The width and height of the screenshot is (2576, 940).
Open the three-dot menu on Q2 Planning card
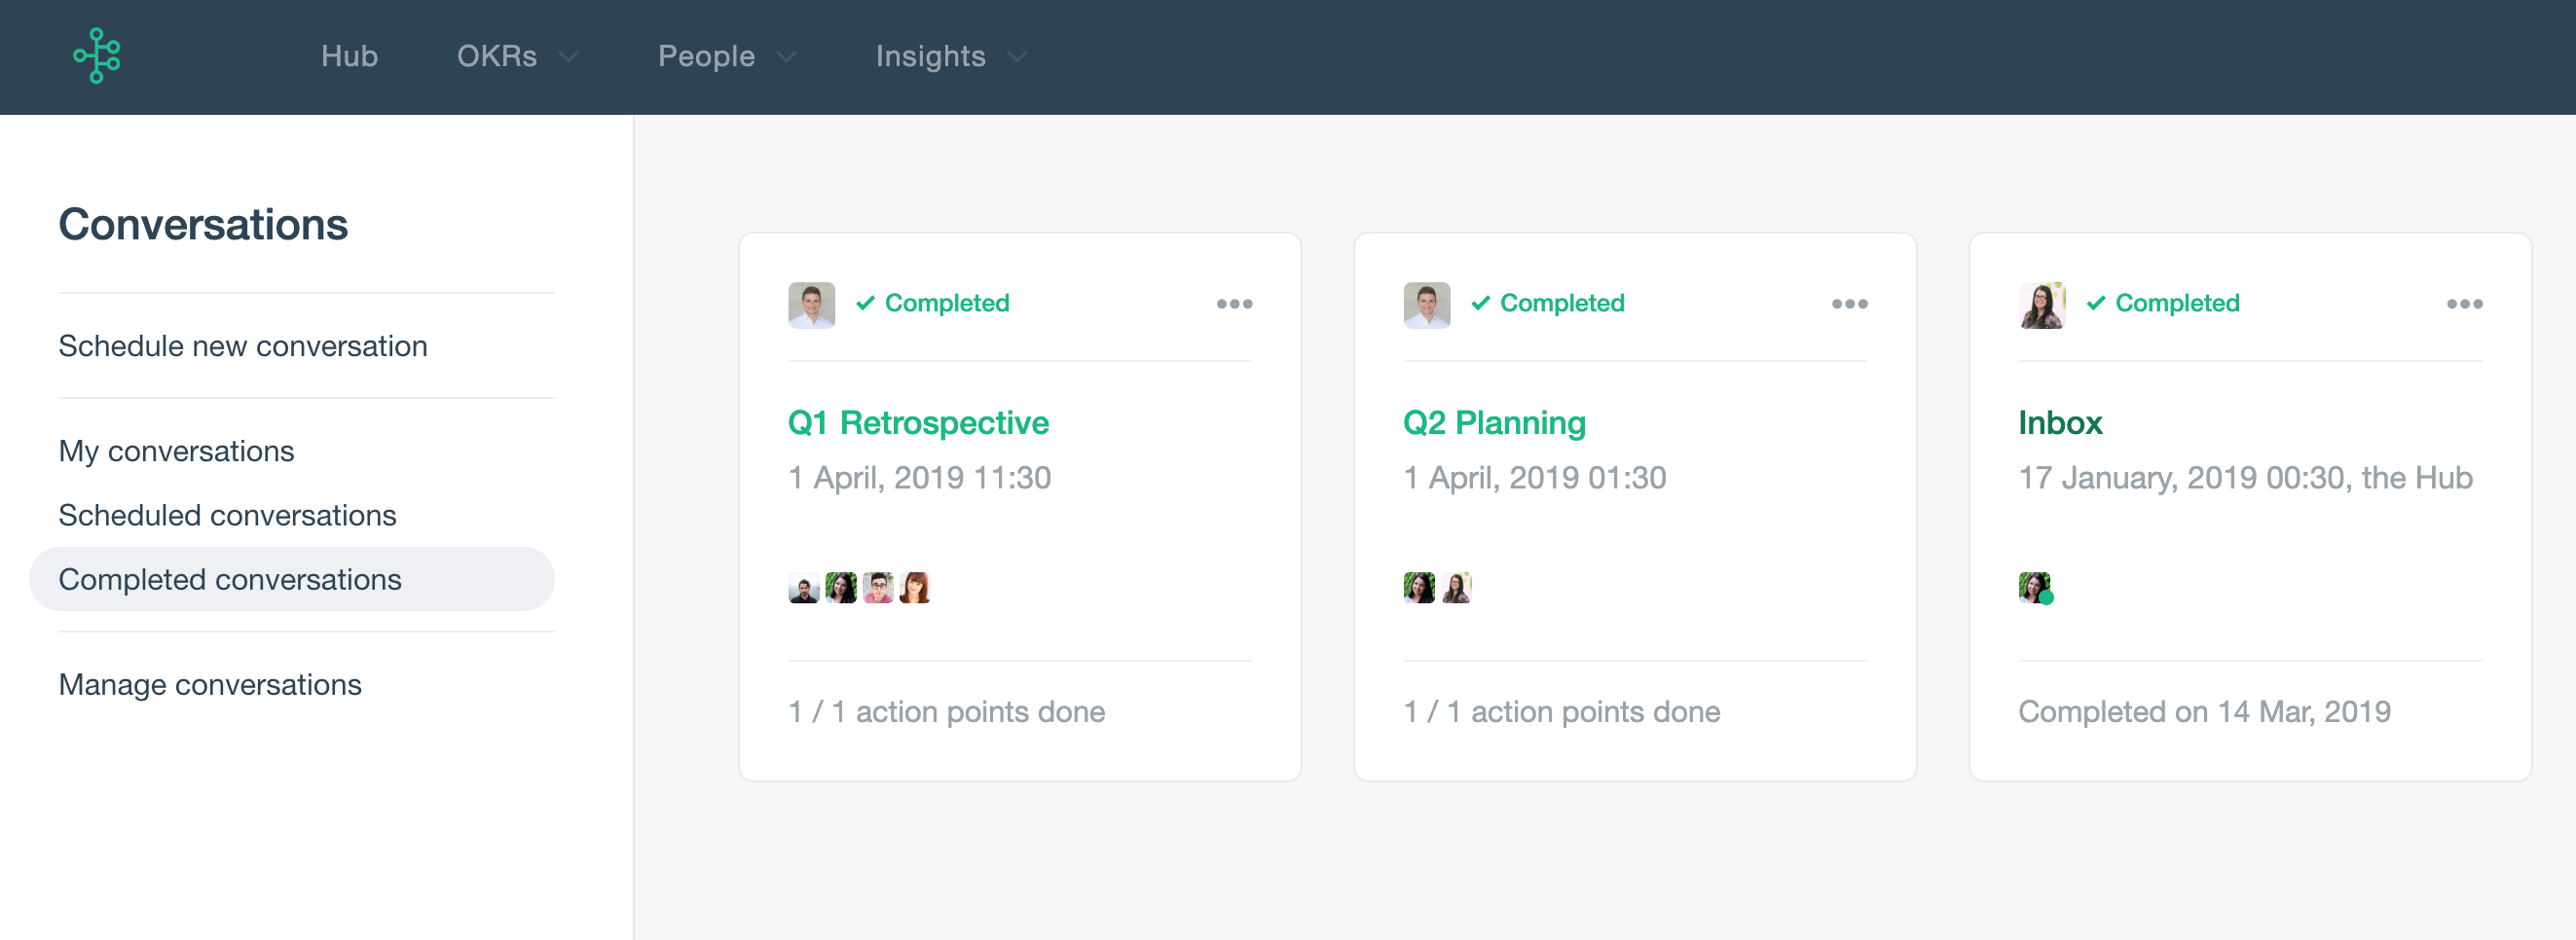tap(1849, 304)
